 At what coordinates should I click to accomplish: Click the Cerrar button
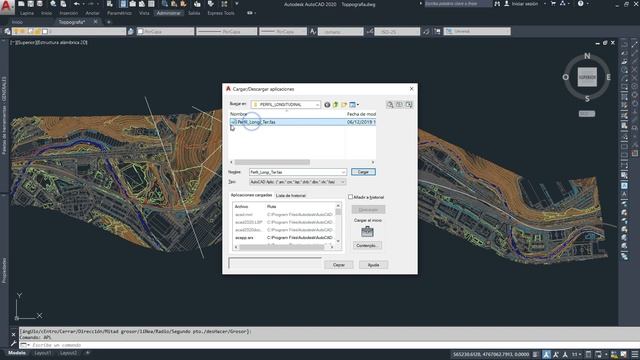pyautogui.click(x=339, y=265)
